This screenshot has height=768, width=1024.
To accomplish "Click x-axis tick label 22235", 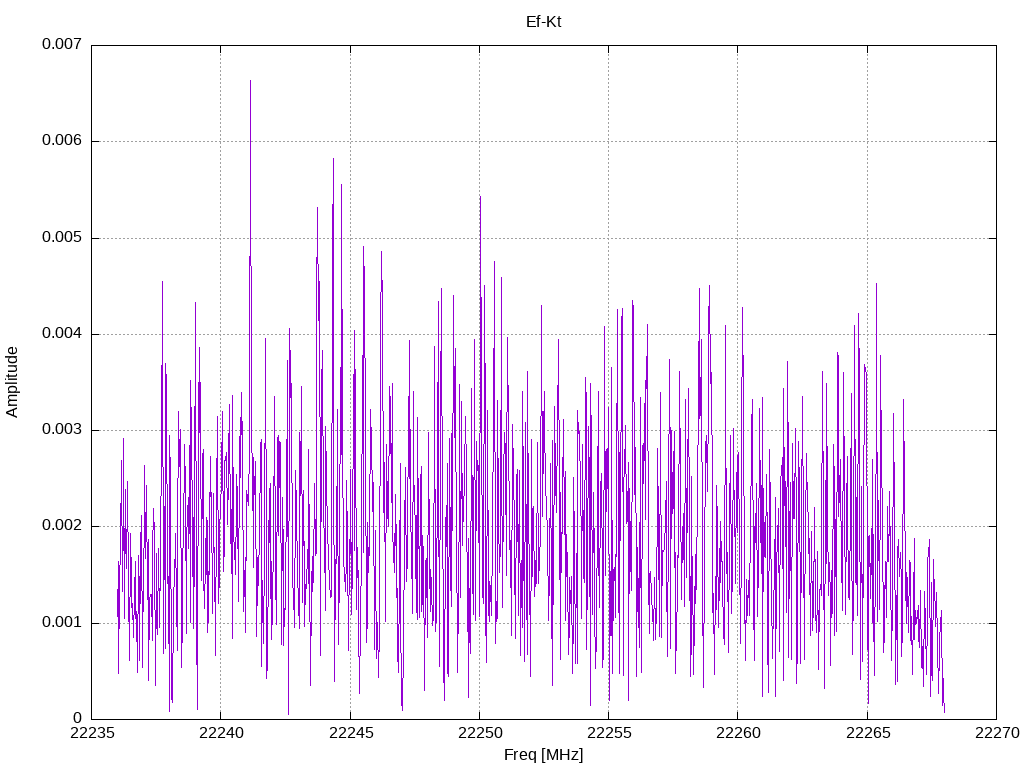I will (x=91, y=733).
